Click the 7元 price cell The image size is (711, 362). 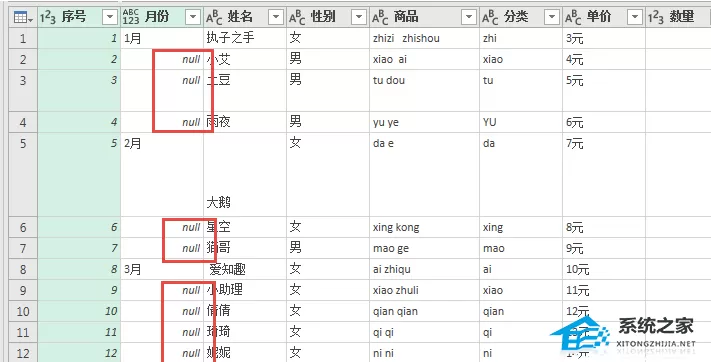[604, 175]
